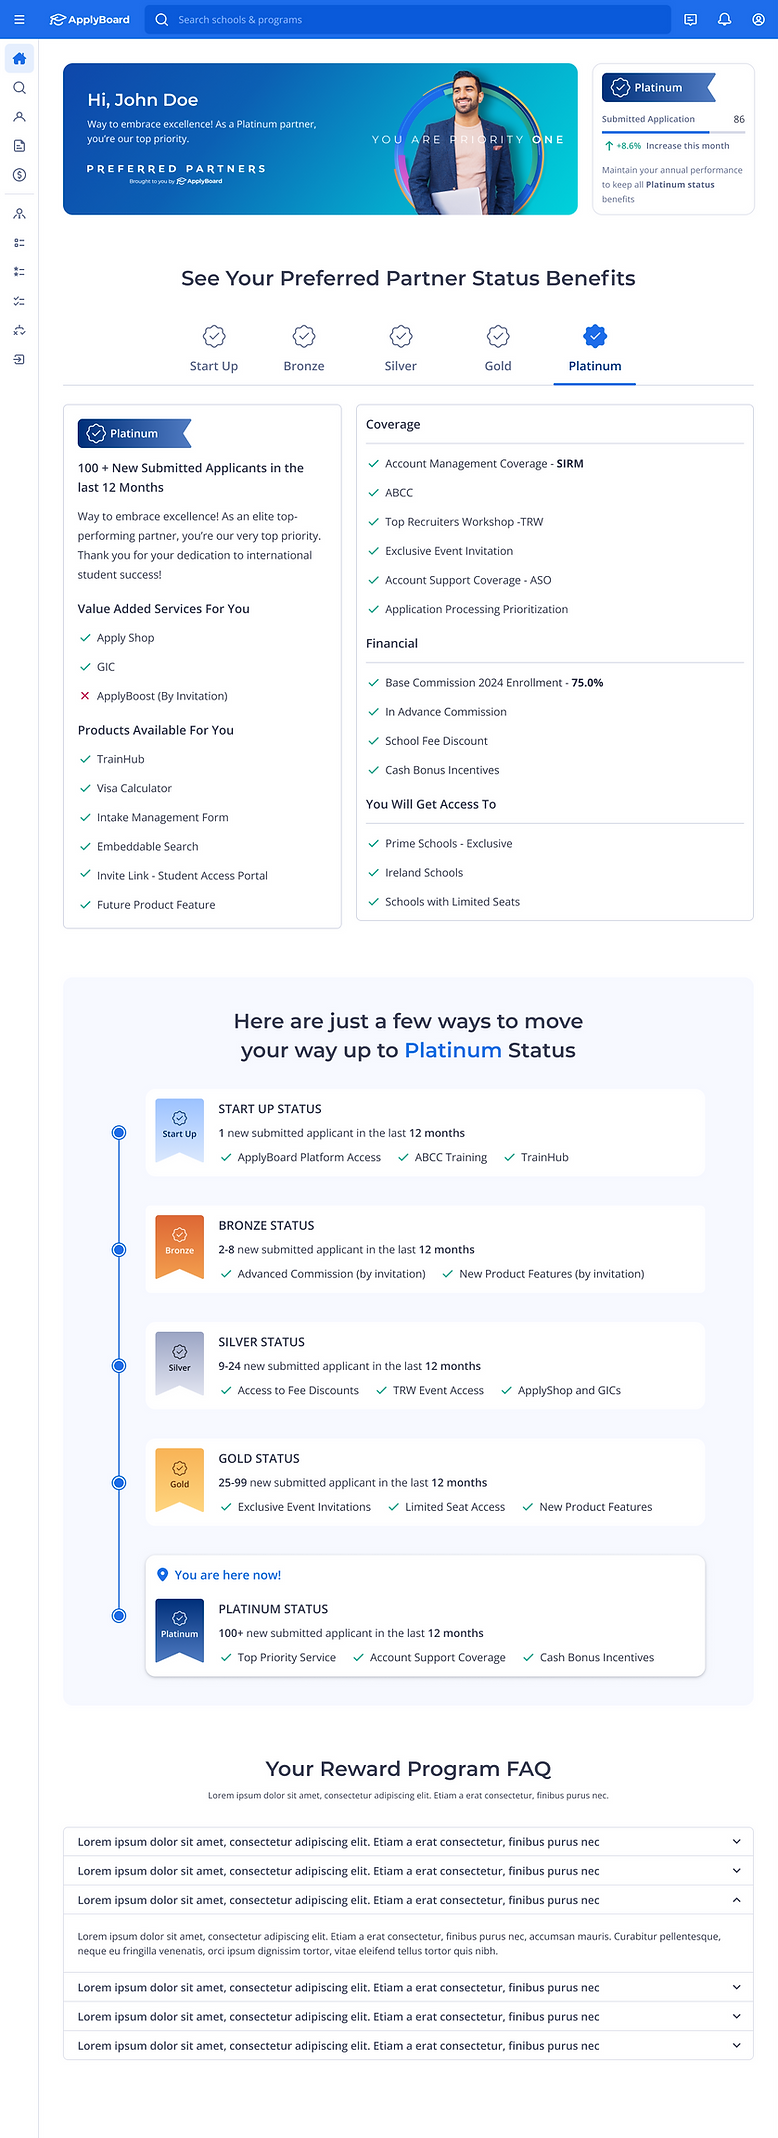The image size is (778, 2138).
Task: Open the document icon in the sidebar
Action: click(x=19, y=146)
